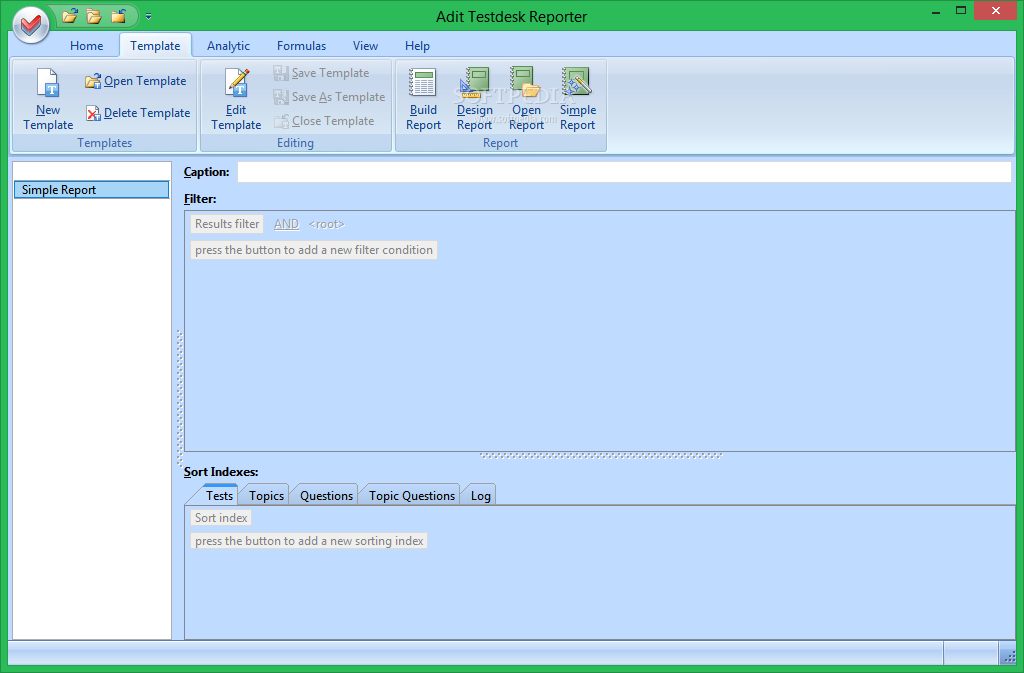Select the Template ribbon tab
This screenshot has height=673, width=1024.
point(155,46)
